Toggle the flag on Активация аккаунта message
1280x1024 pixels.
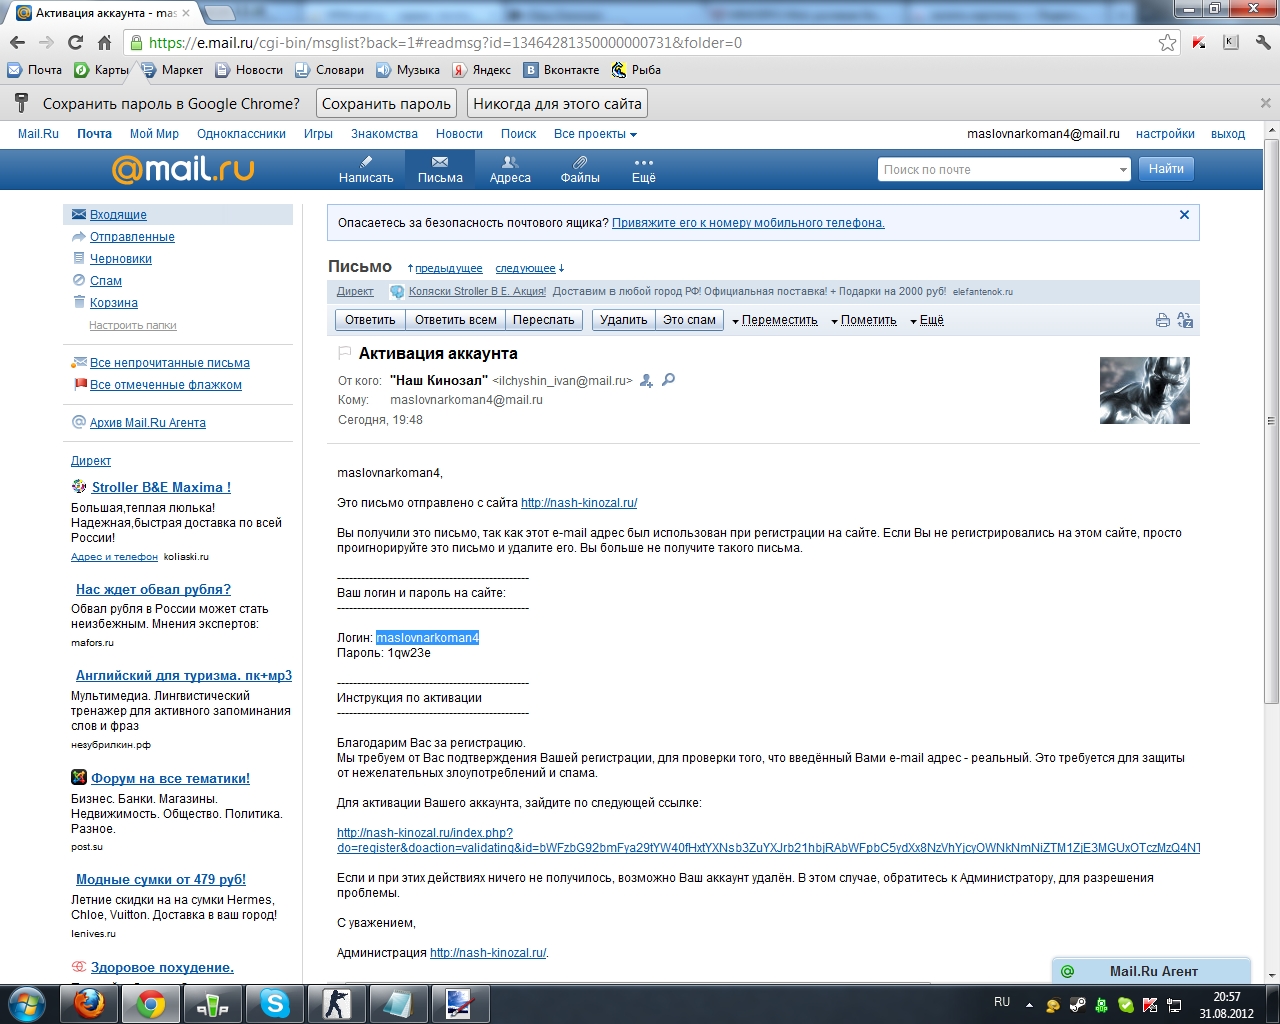(345, 353)
